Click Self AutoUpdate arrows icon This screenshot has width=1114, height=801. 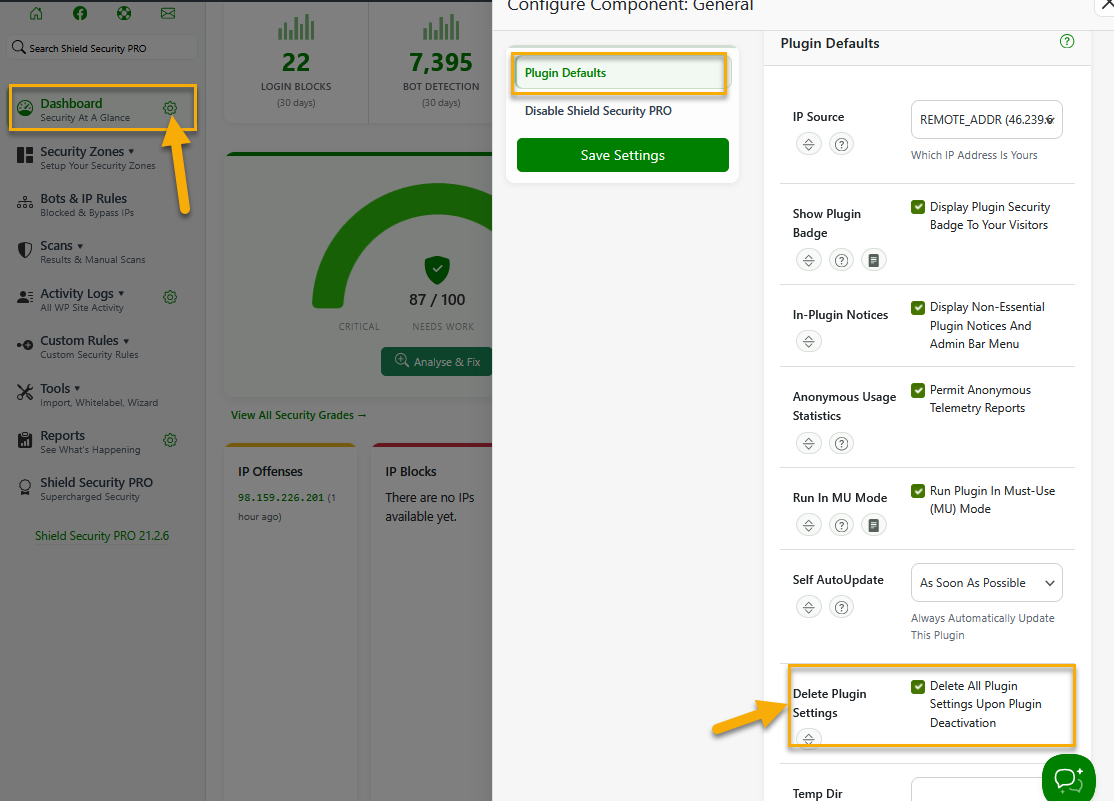(x=809, y=608)
